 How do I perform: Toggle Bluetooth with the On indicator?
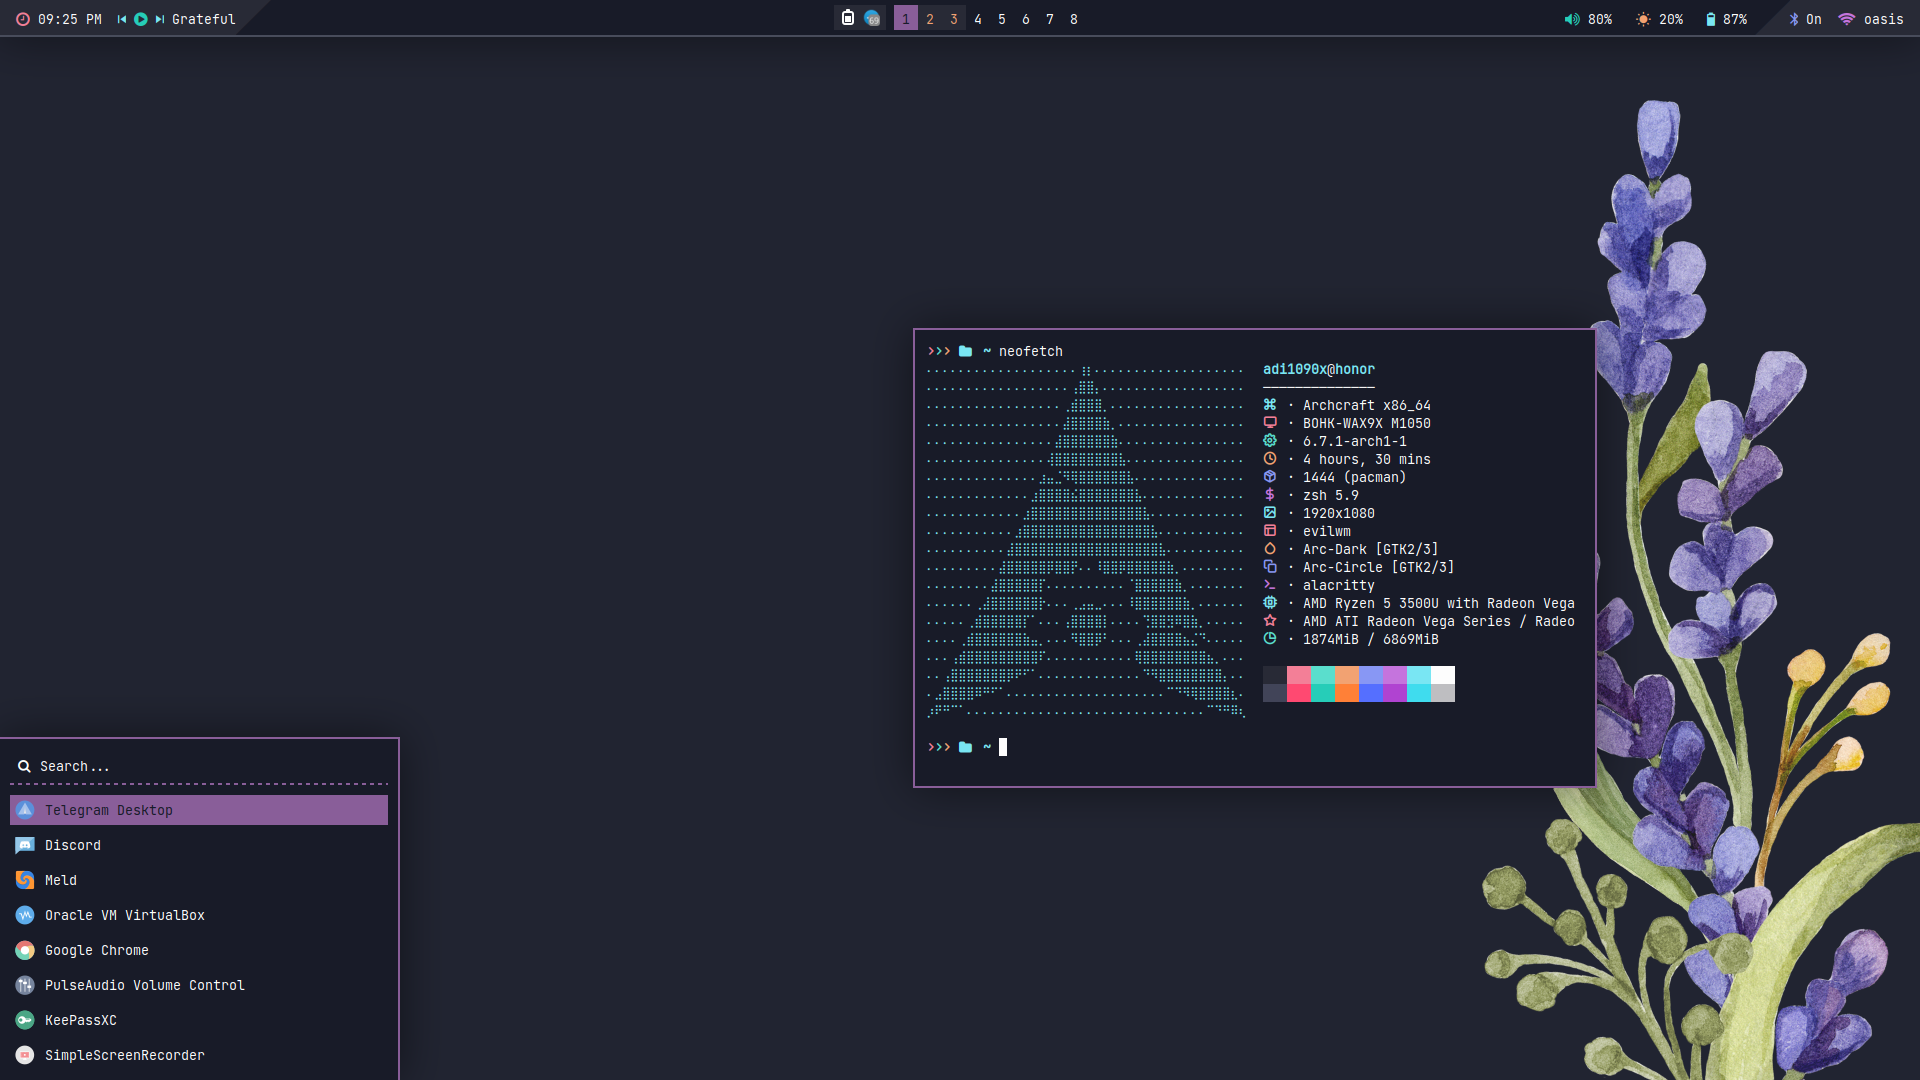[1805, 19]
